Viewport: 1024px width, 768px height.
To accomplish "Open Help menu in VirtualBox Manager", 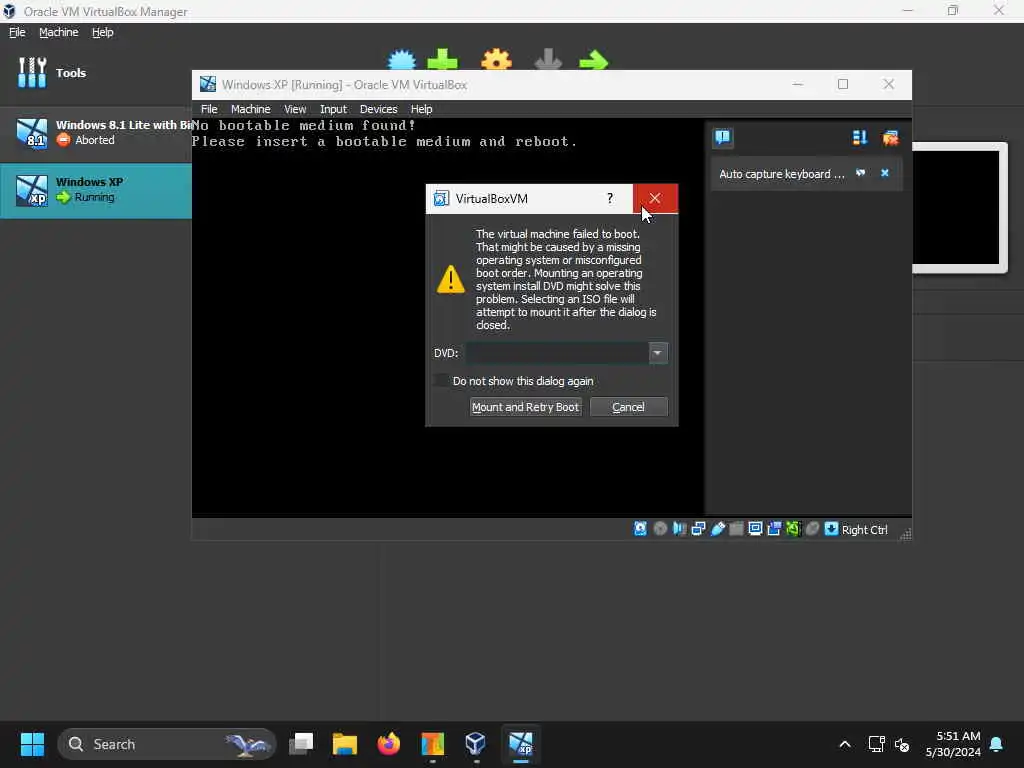I will coord(103,32).
